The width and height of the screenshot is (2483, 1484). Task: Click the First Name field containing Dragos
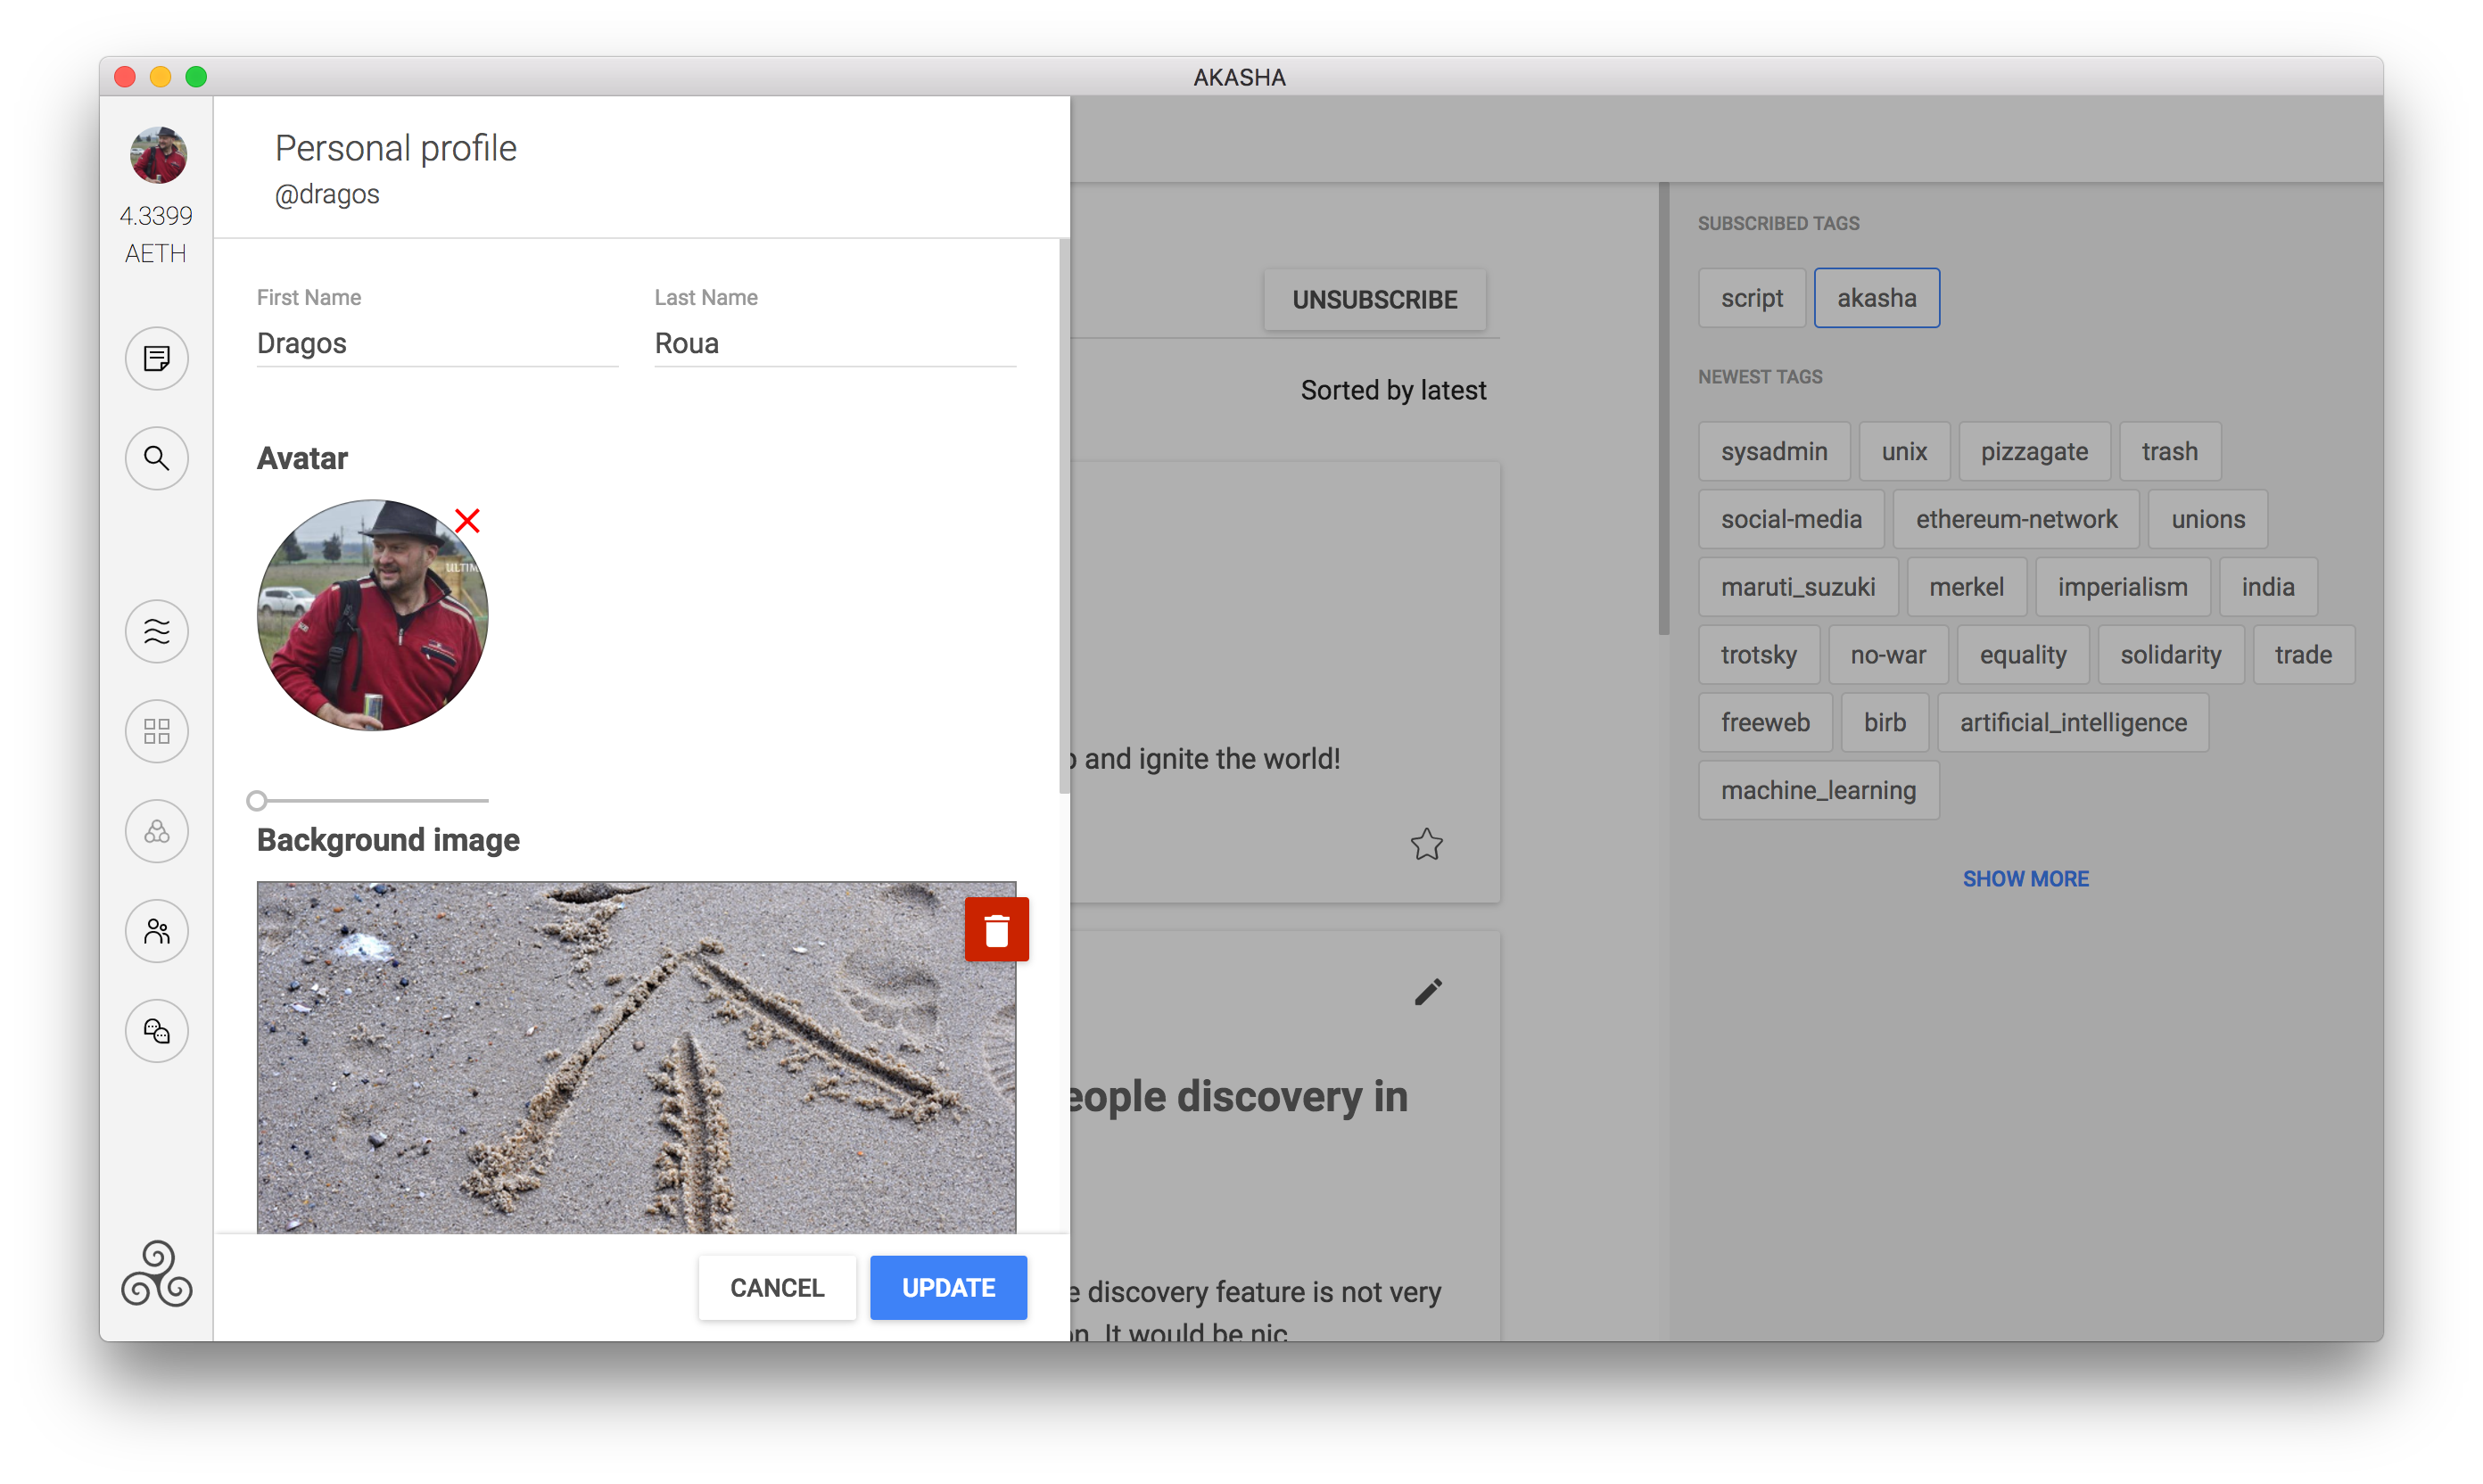tap(437, 343)
